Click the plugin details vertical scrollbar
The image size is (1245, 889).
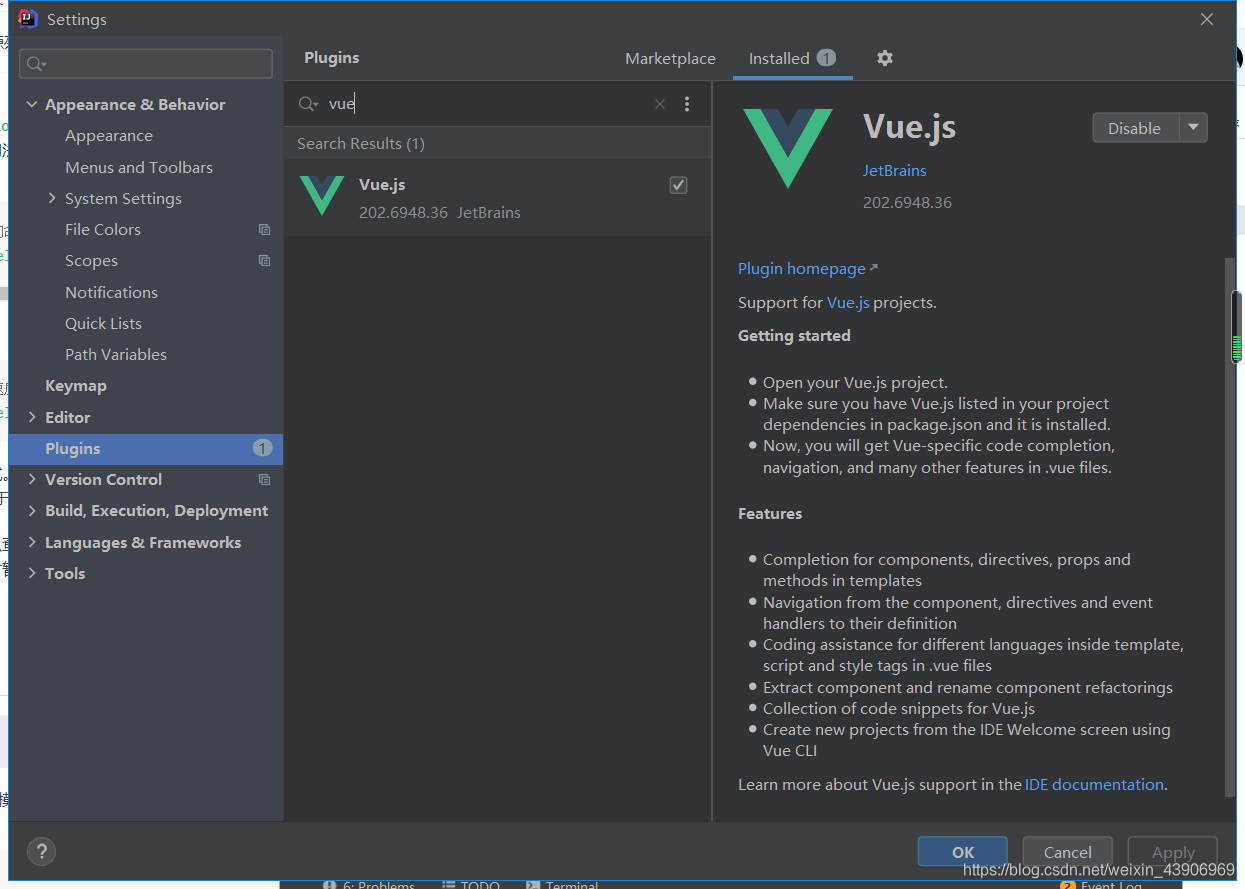tap(1231, 526)
